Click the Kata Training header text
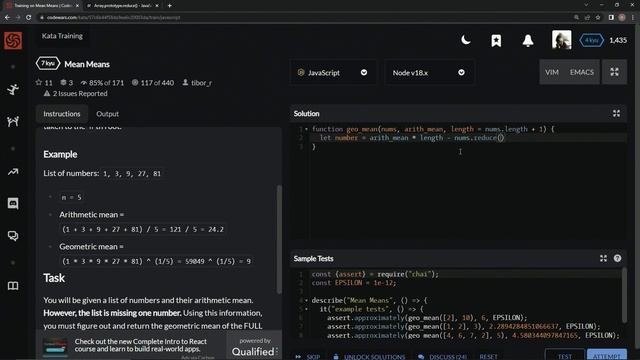Screen dimensions: 640x360 point(62,36)
